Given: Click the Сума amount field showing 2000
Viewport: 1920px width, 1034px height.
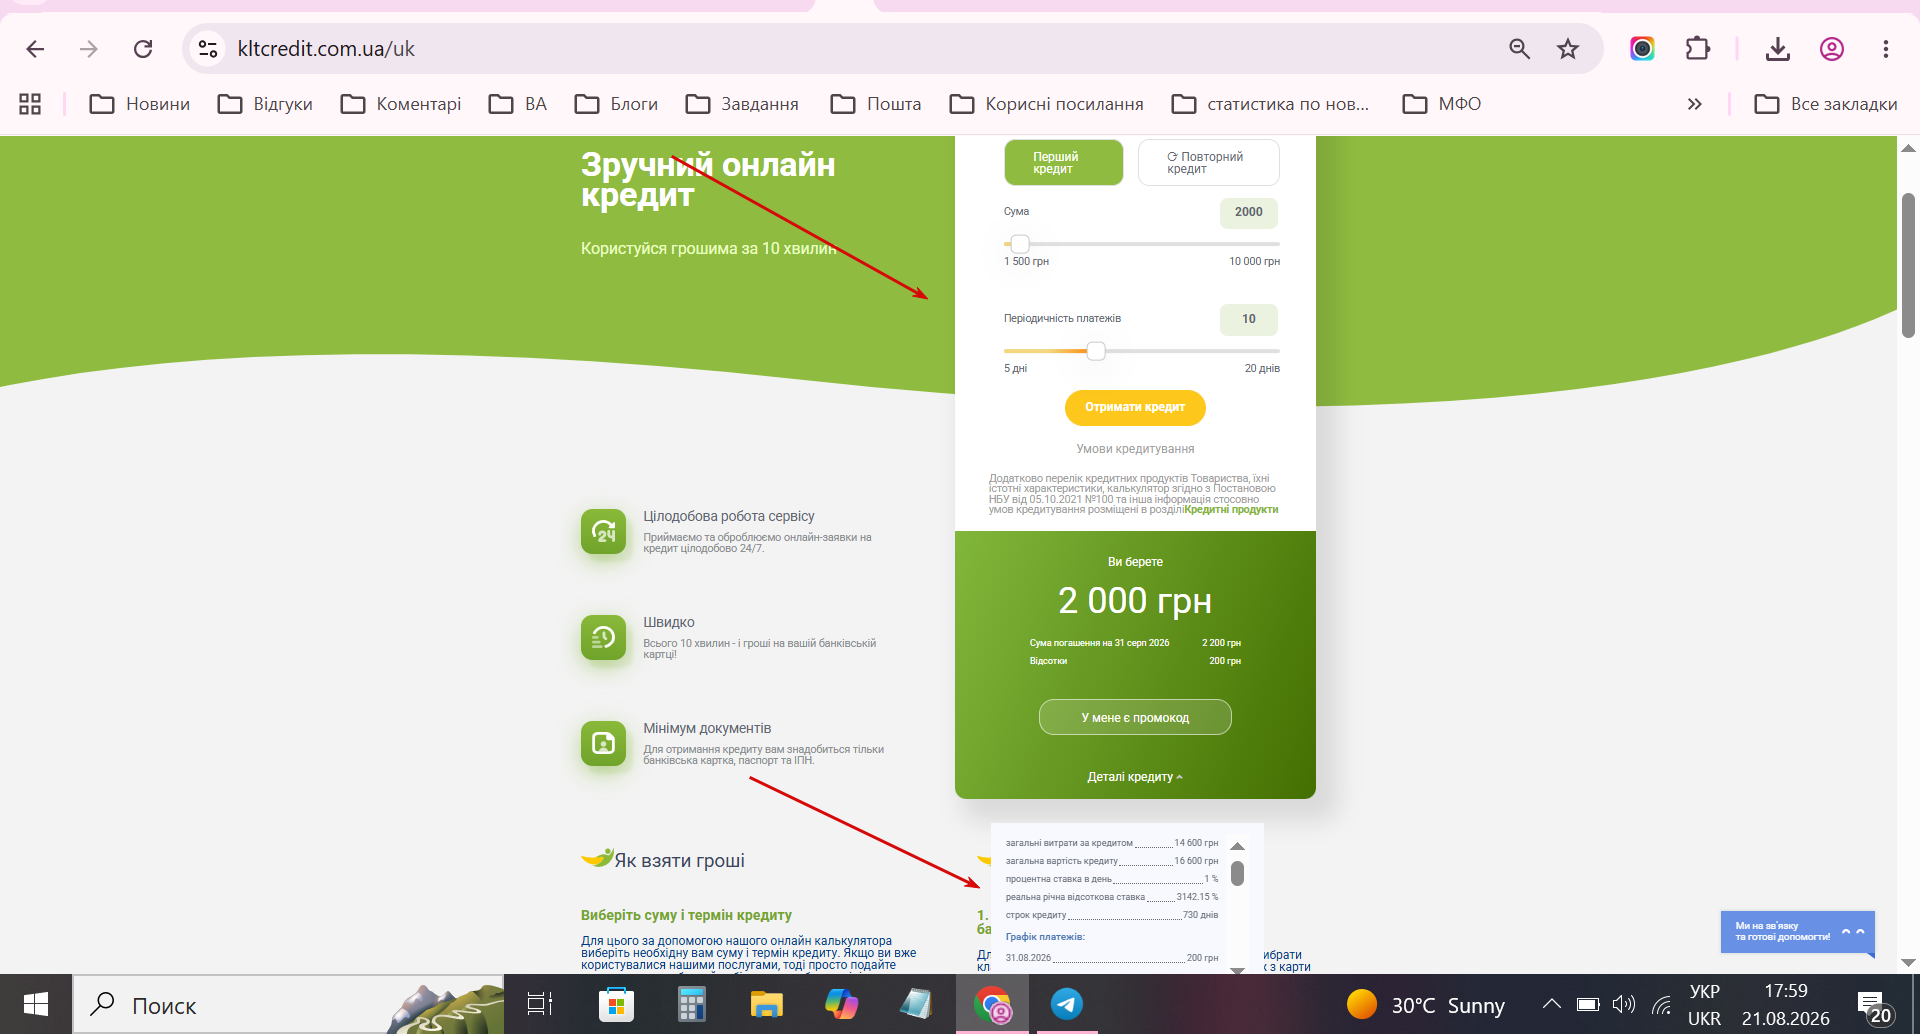Looking at the screenshot, I should click(1249, 212).
